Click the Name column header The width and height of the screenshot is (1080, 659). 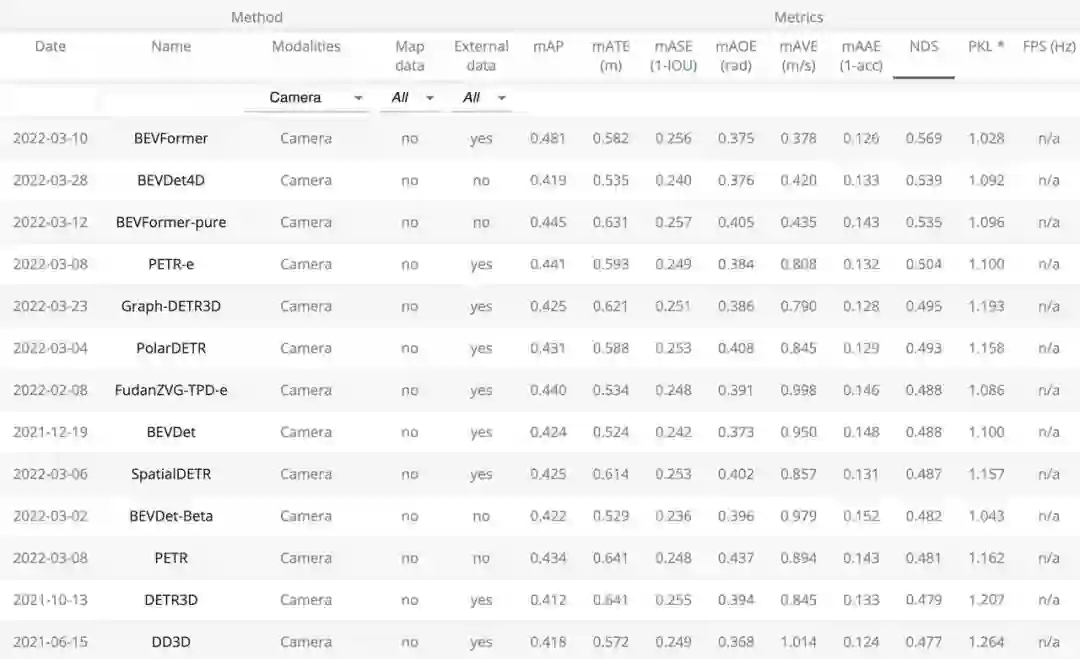pyautogui.click(x=171, y=47)
